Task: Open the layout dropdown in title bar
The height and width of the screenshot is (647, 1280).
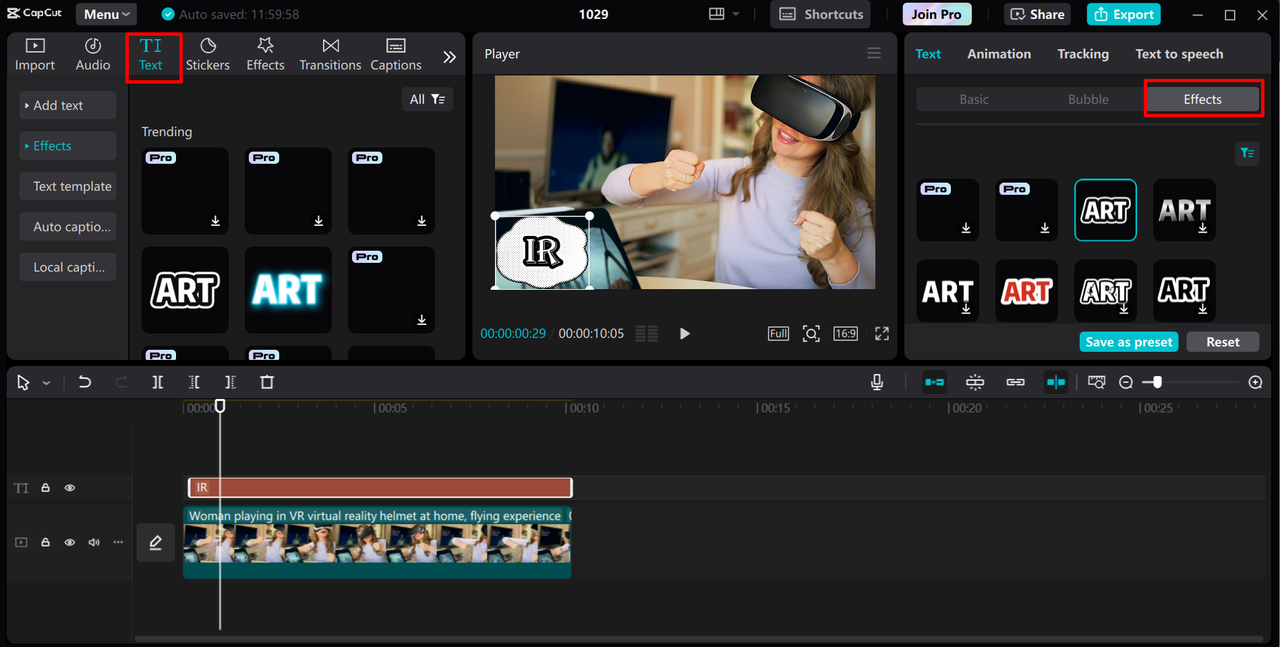Action: (724, 14)
